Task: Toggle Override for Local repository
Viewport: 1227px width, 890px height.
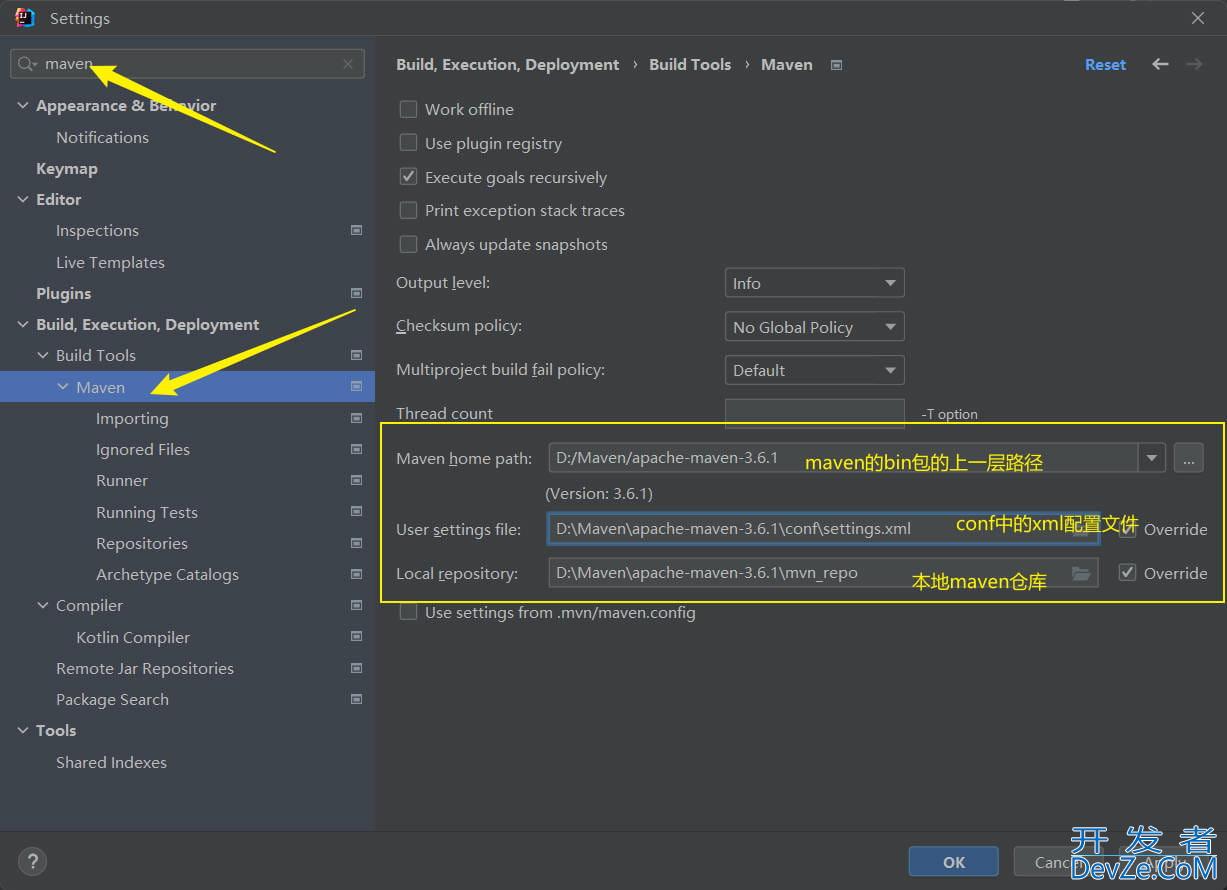Action: coord(1127,573)
